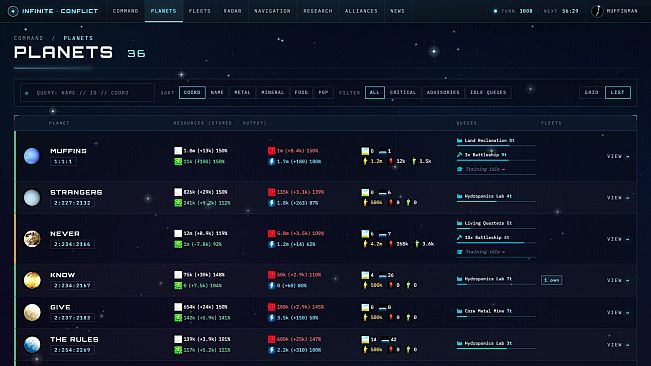Click View for Muffins planet
The image size is (651, 366).
pyautogui.click(x=618, y=156)
